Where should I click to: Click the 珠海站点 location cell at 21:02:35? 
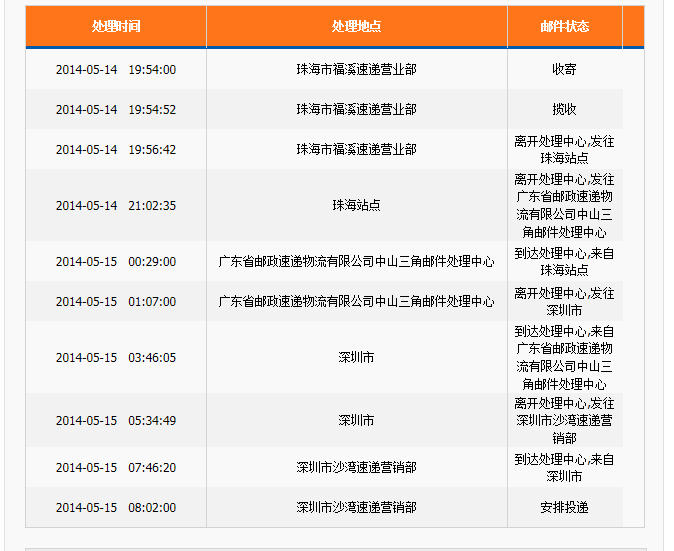(x=356, y=205)
